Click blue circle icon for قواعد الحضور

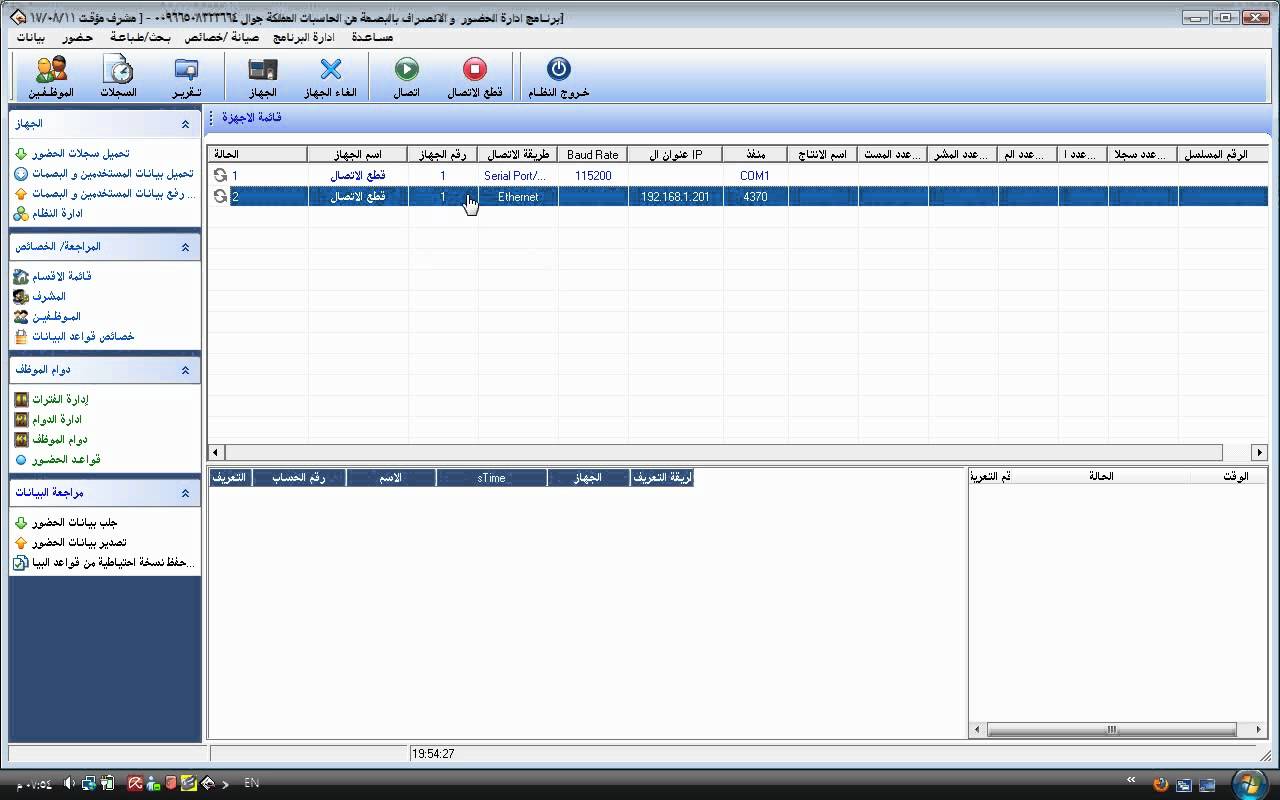point(21,460)
